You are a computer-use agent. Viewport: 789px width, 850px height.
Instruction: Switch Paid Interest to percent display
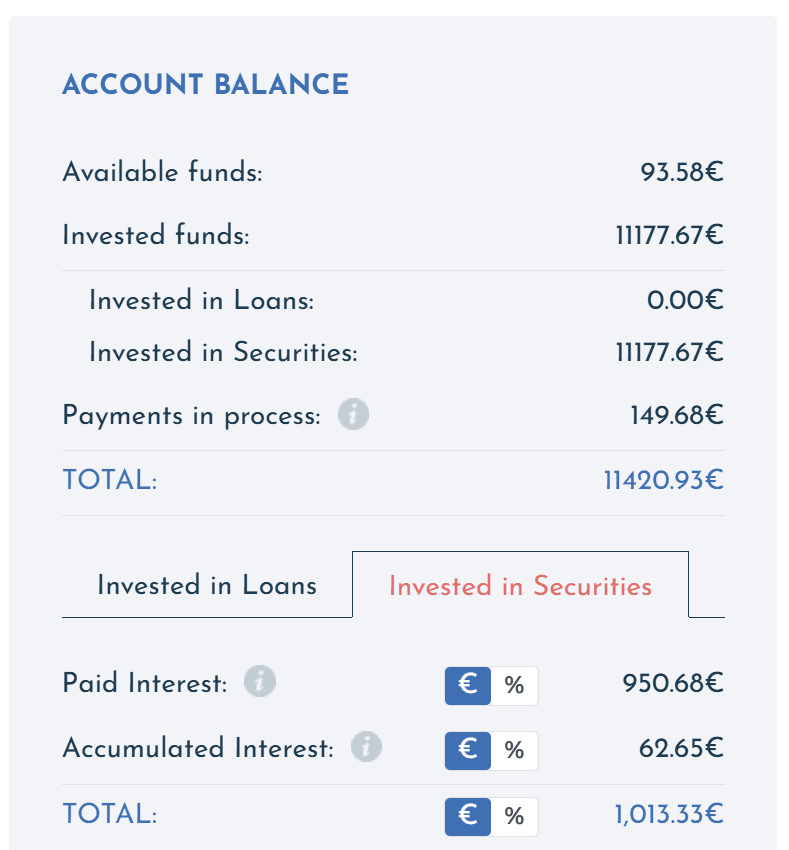click(x=514, y=686)
